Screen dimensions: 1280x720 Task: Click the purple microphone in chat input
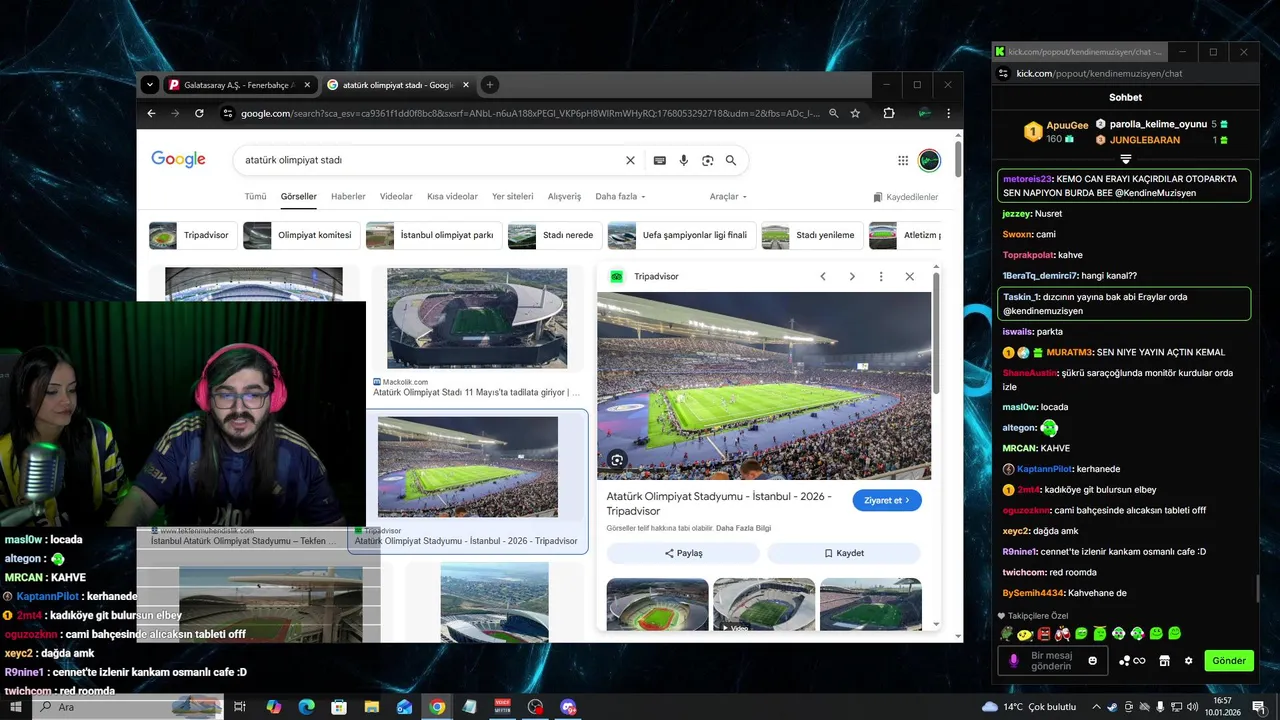[1013, 660]
